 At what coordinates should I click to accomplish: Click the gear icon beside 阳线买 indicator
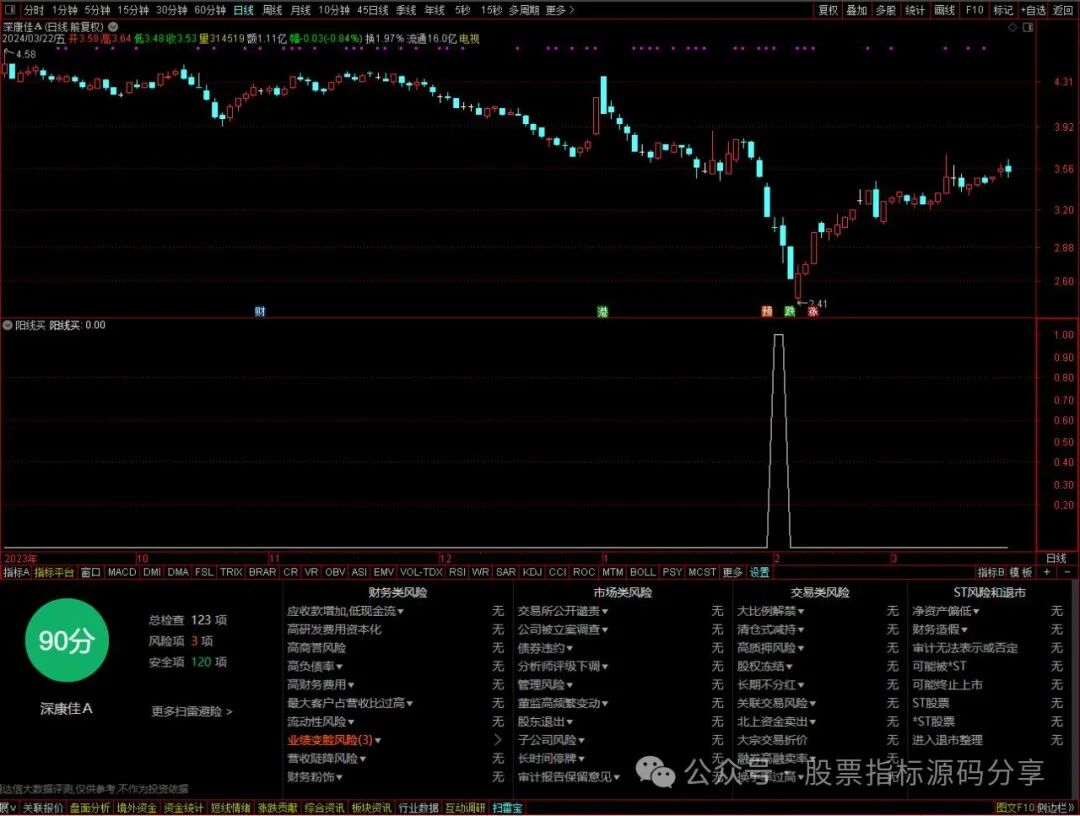[8, 325]
